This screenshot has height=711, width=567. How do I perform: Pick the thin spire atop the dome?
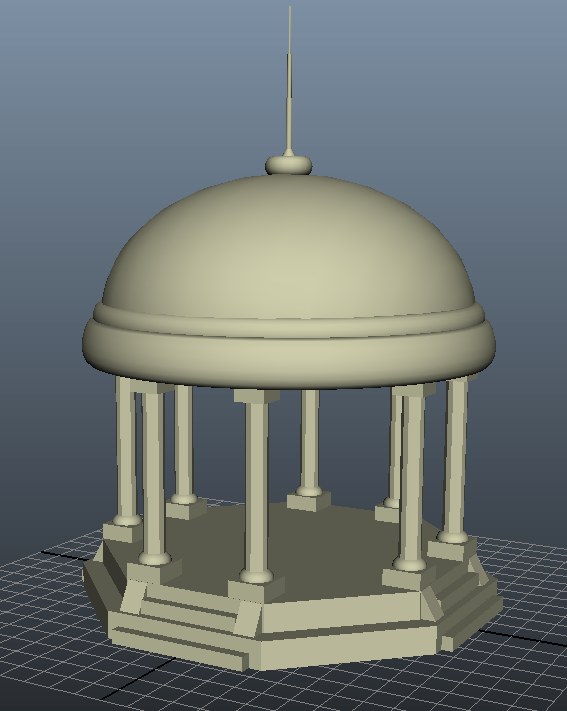(x=289, y=82)
